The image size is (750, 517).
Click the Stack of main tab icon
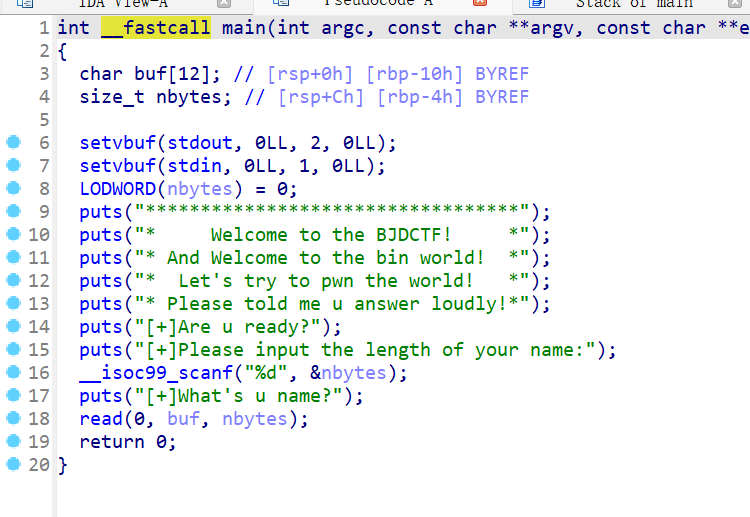click(x=537, y=4)
